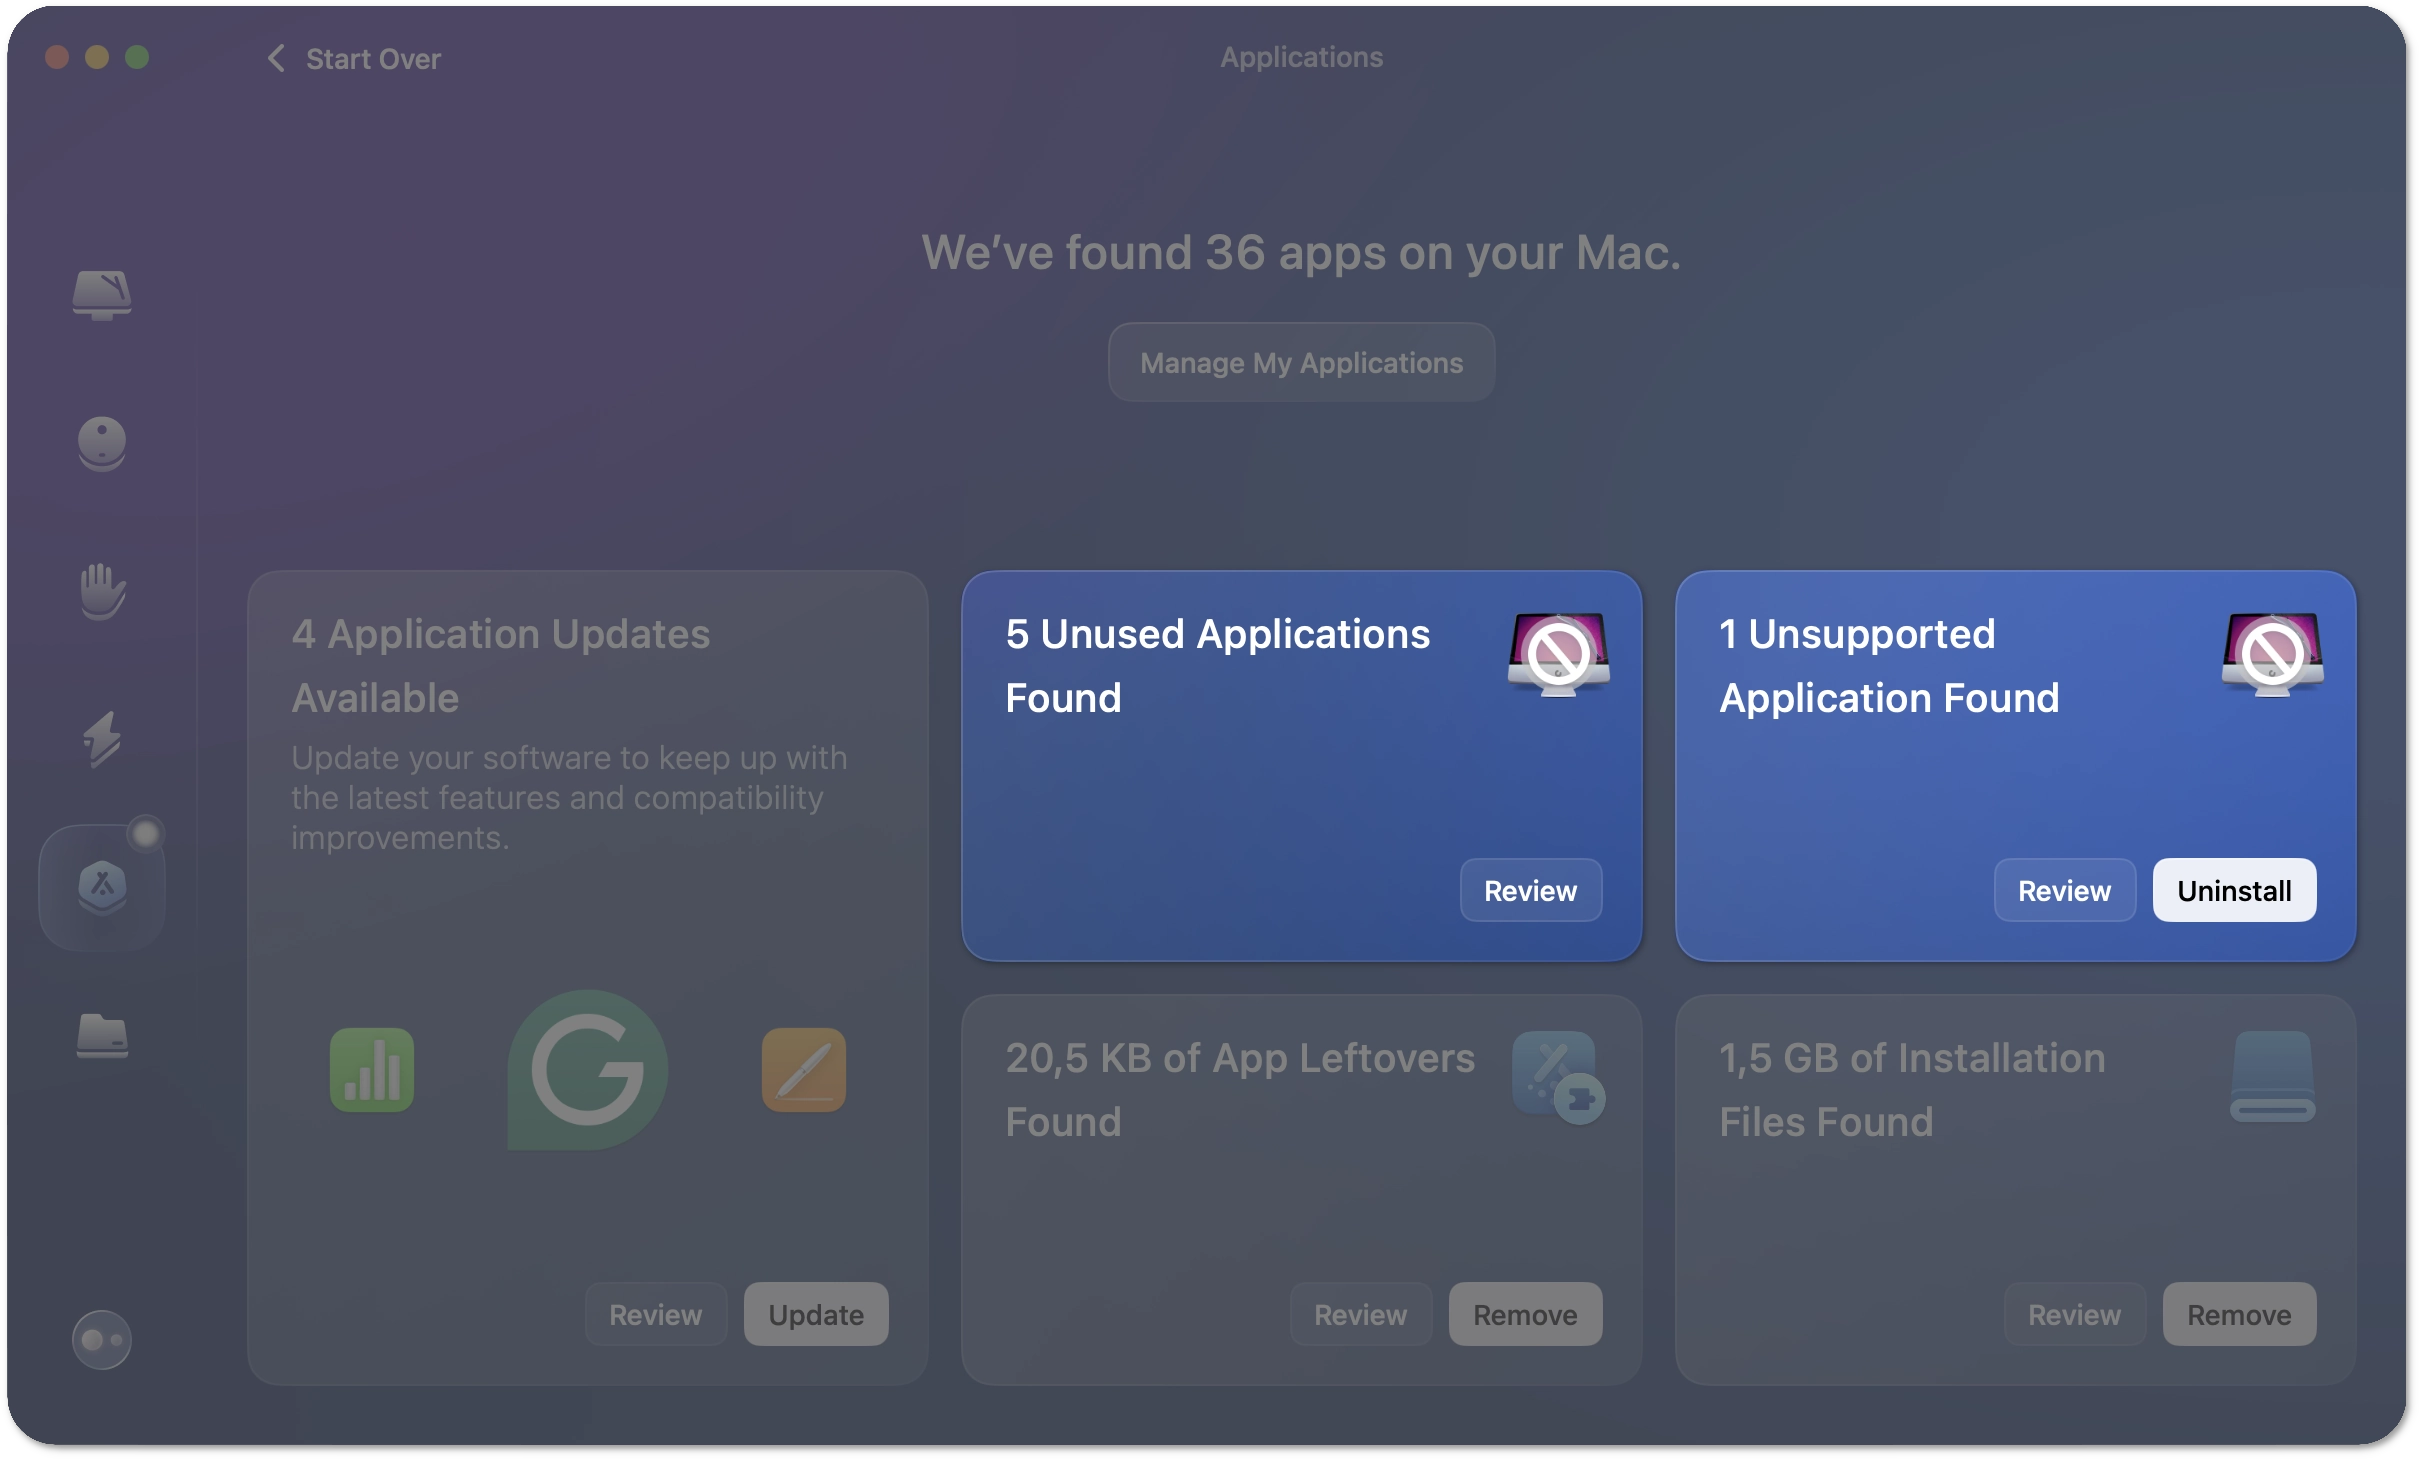Select the Numbers app icon in updates
This screenshot has width=2419, height=1459.
point(375,1067)
